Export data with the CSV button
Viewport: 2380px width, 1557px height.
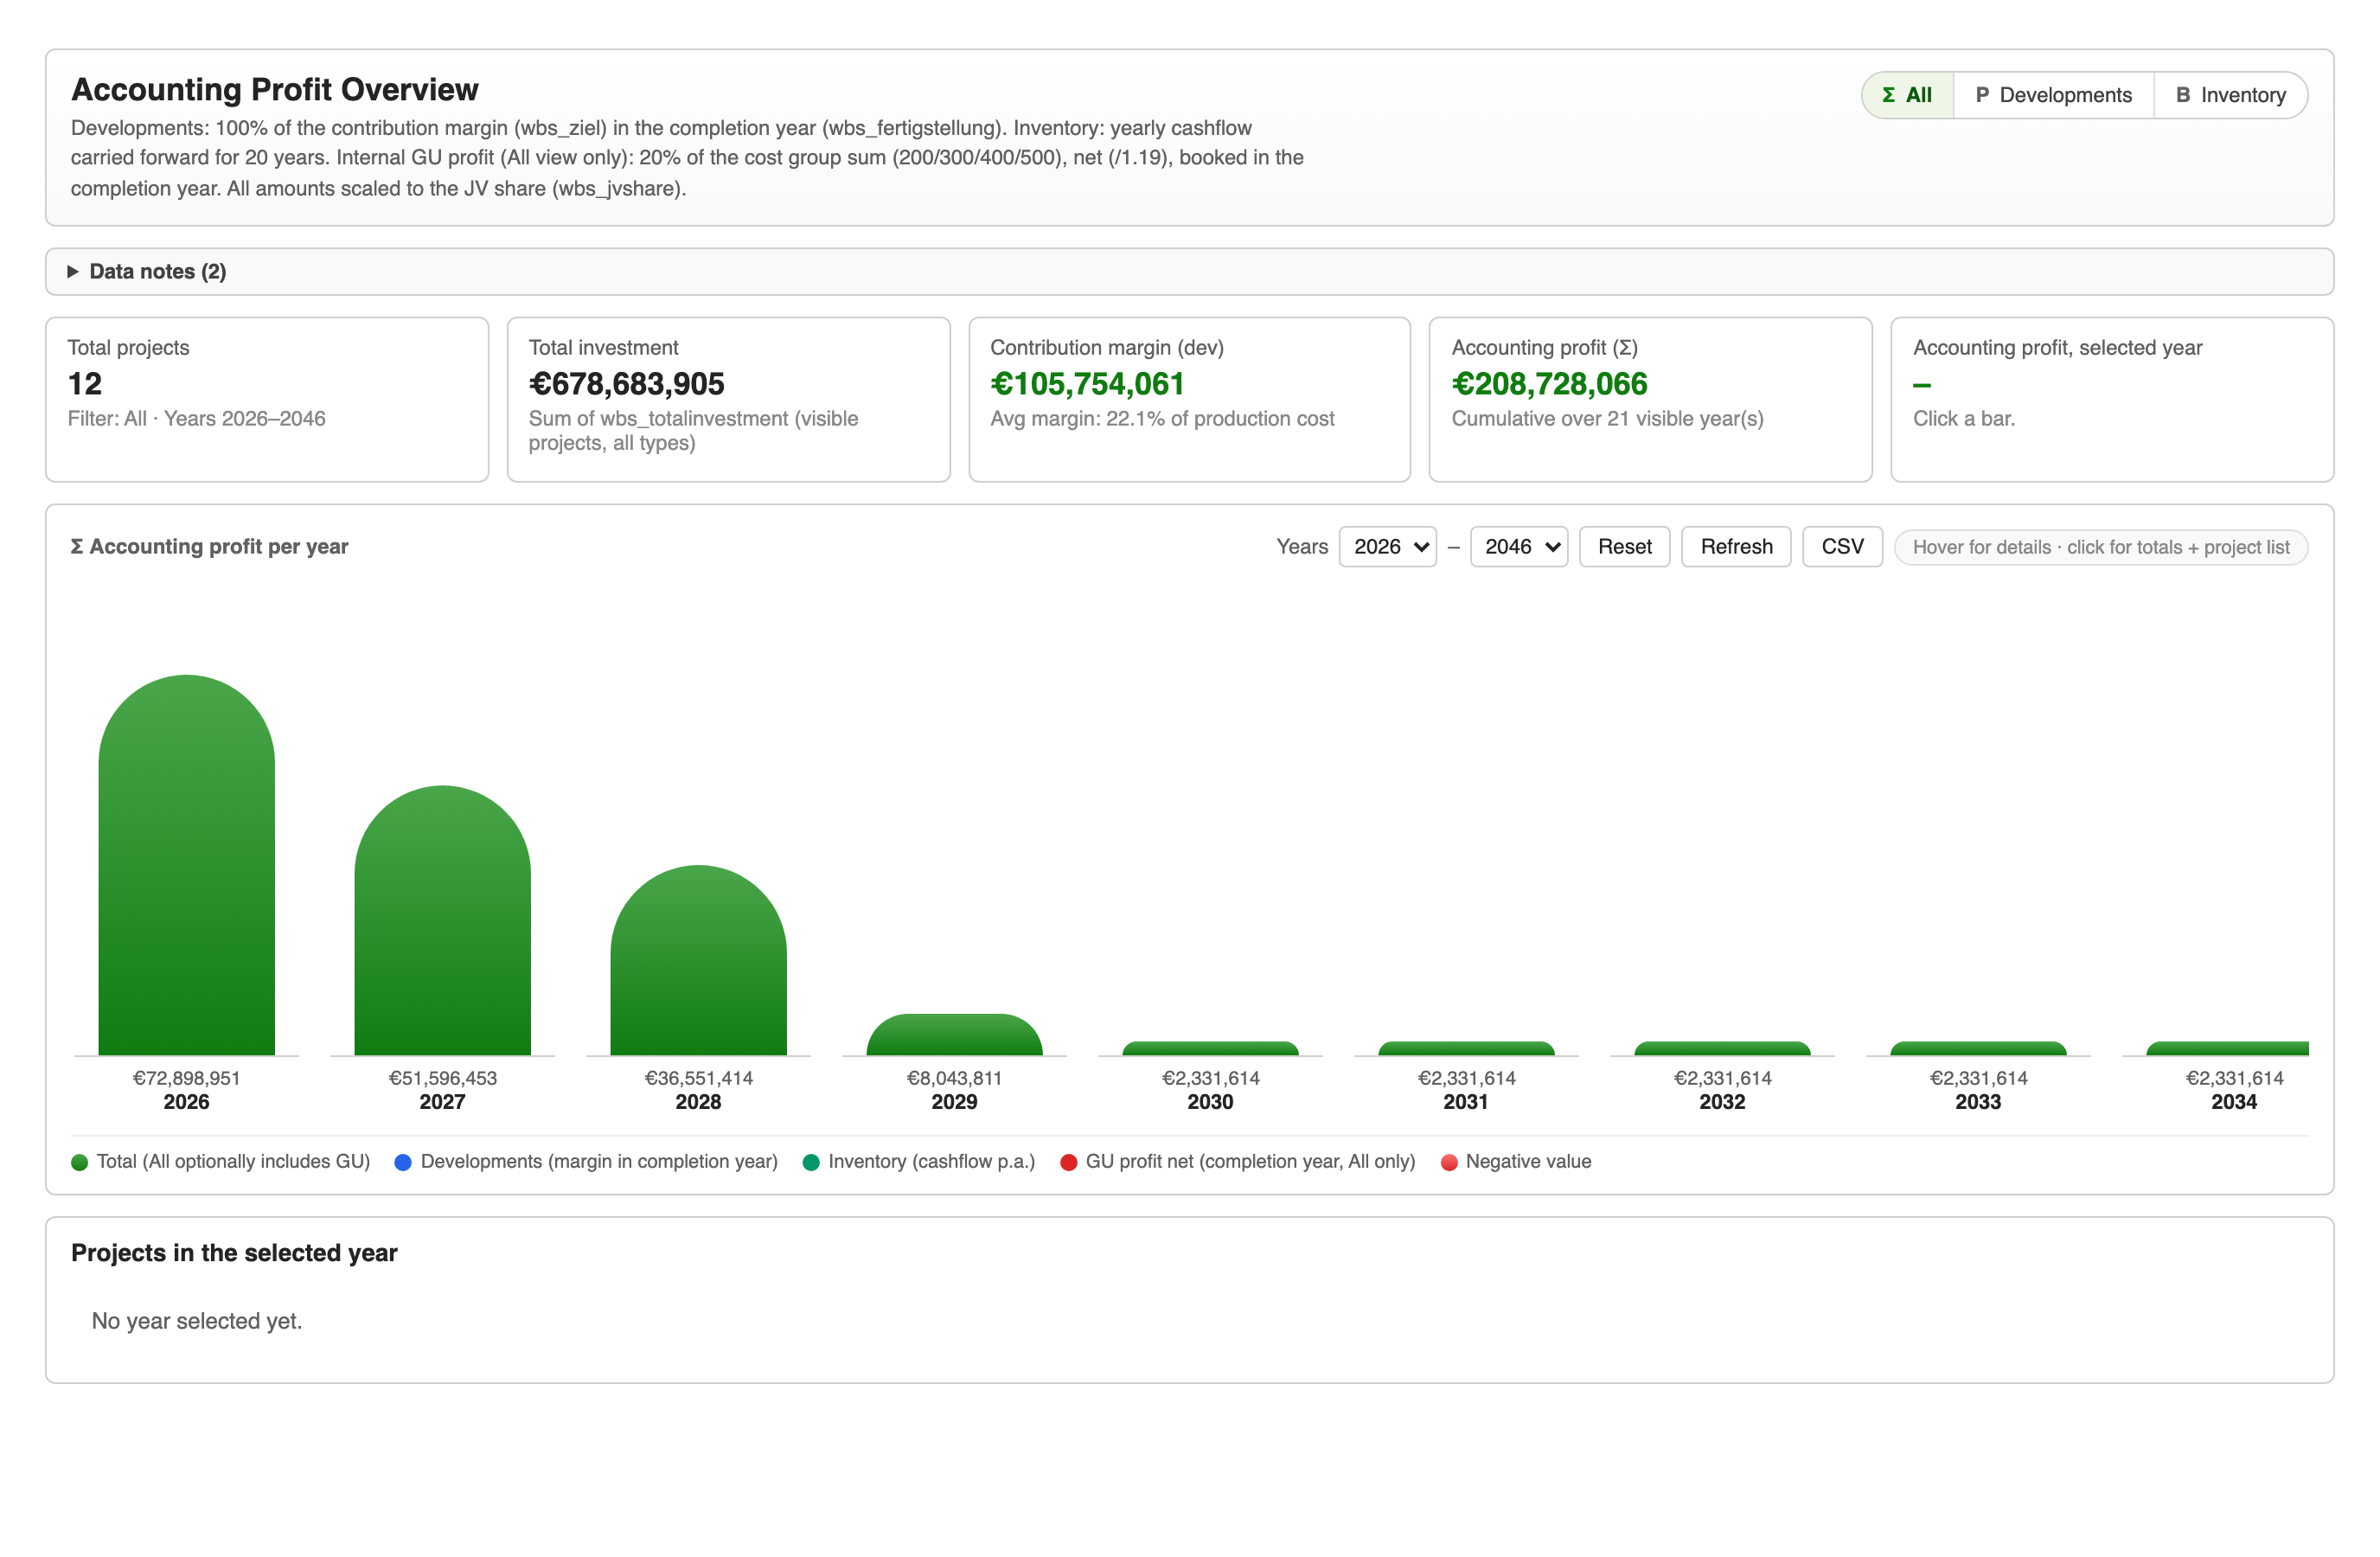(1842, 547)
